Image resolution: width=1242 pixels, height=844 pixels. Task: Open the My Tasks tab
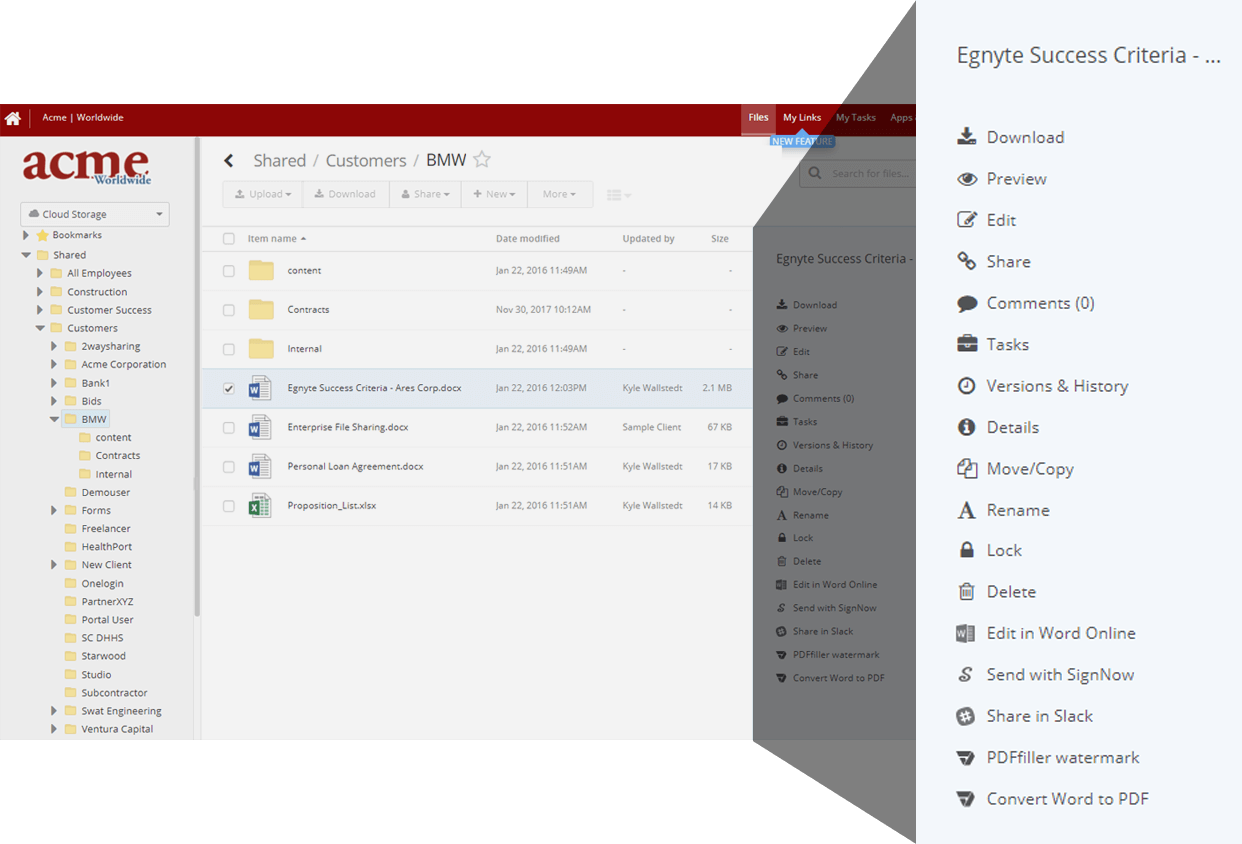click(855, 118)
